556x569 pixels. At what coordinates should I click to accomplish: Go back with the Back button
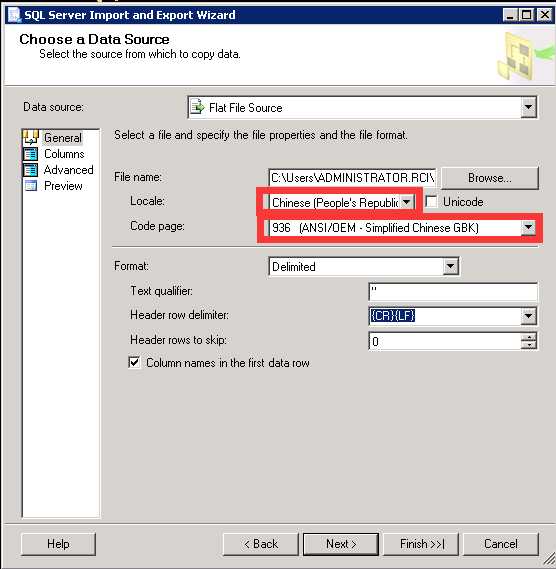(261, 544)
